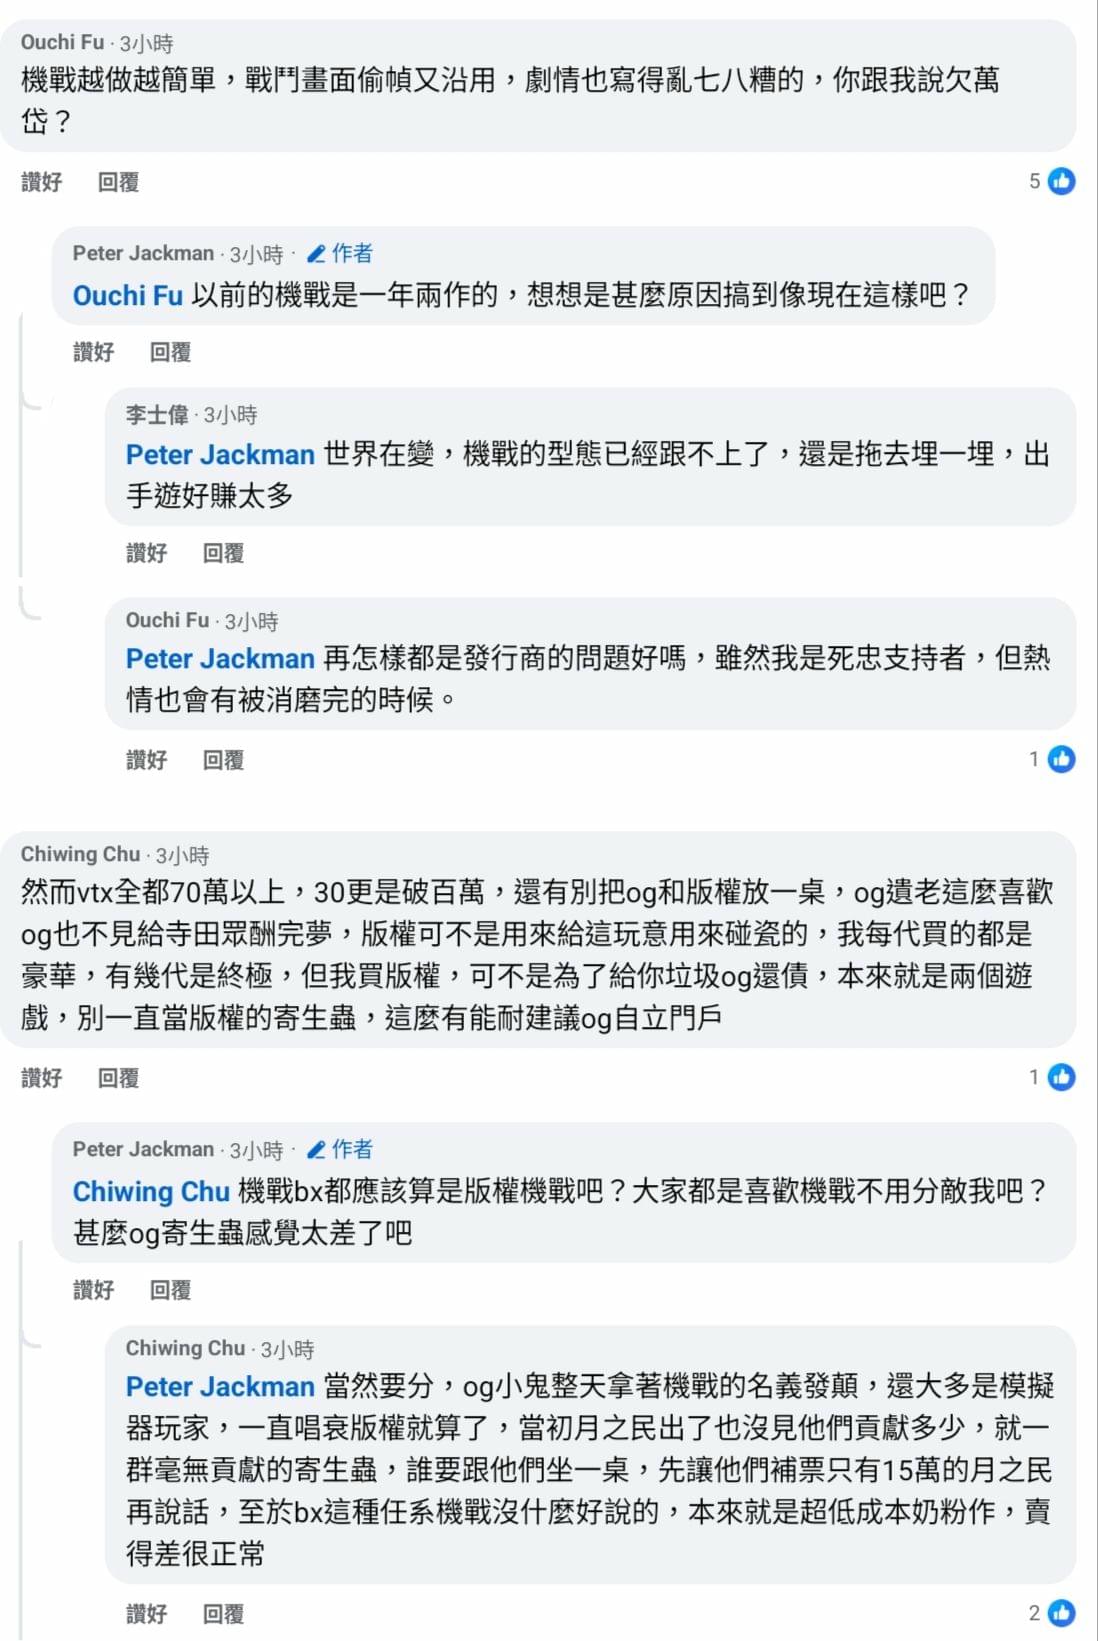Viewport: 1098px width, 1641px height.
Task: Click like reaction icon with count 2
Action: [1061, 1613]
